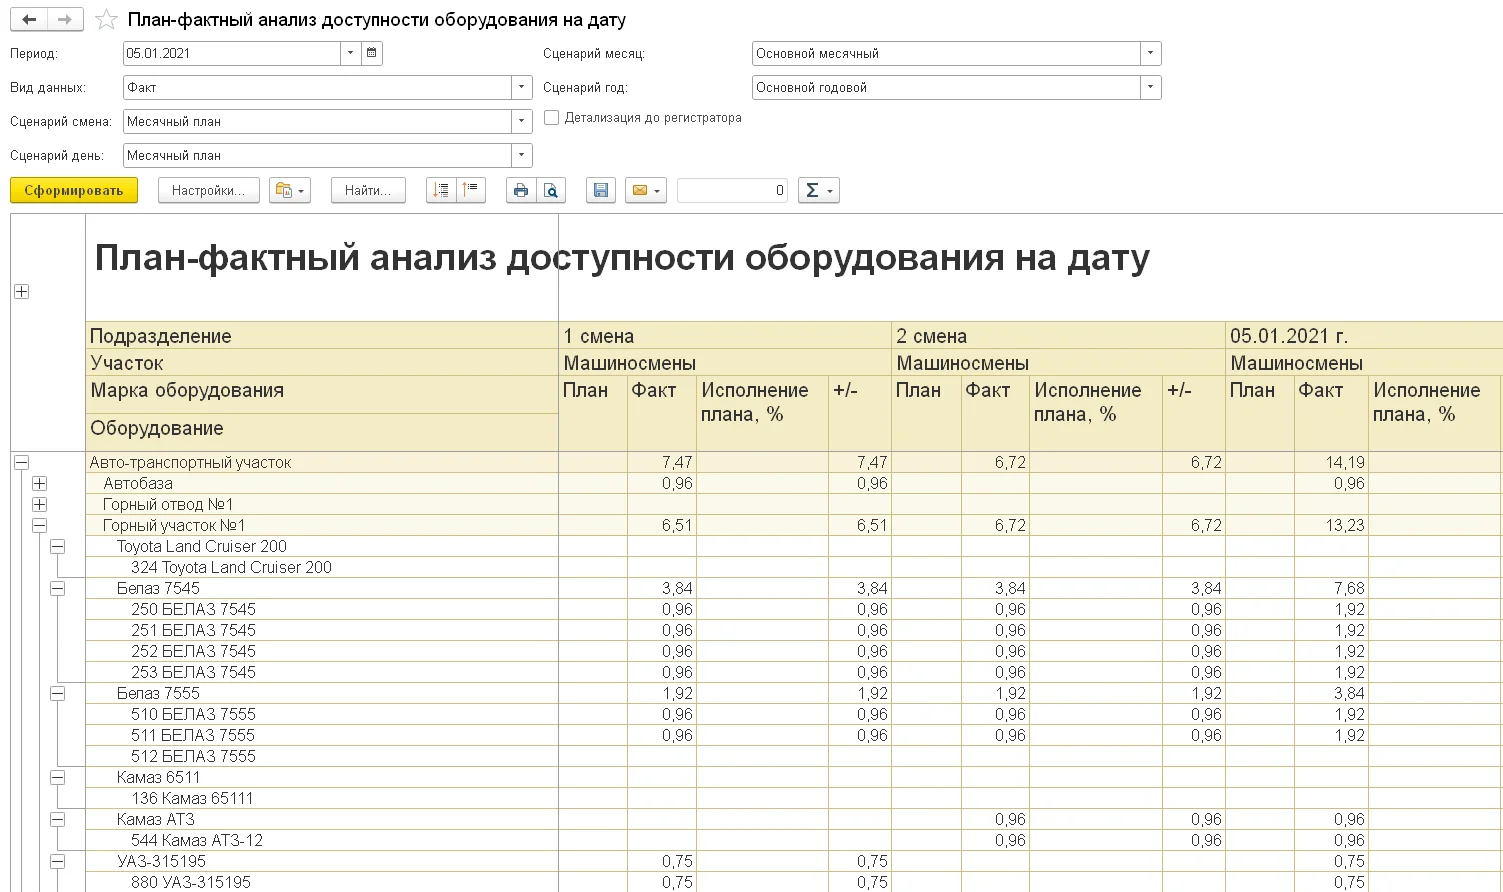The width and height of the screenshot is (1503, 892).
Task: Save report with floppy disk icon
Action: (601, 190)
